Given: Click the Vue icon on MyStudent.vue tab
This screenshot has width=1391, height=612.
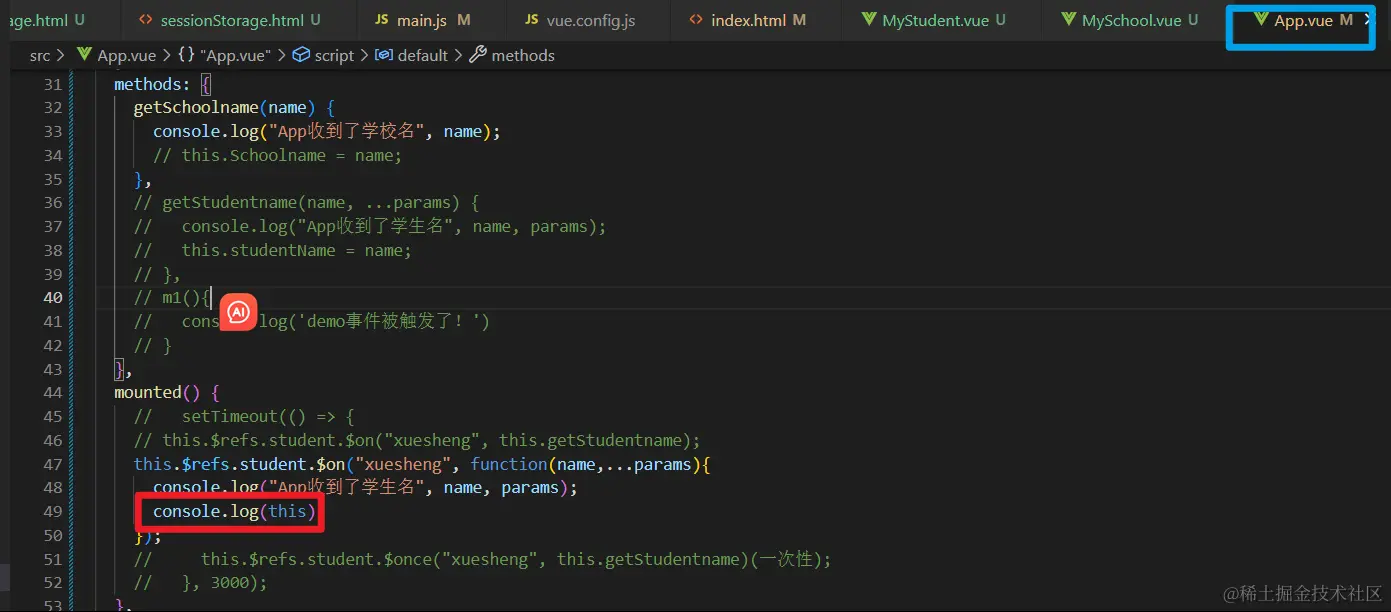Looking at the screenshot, I should [868, 20].
